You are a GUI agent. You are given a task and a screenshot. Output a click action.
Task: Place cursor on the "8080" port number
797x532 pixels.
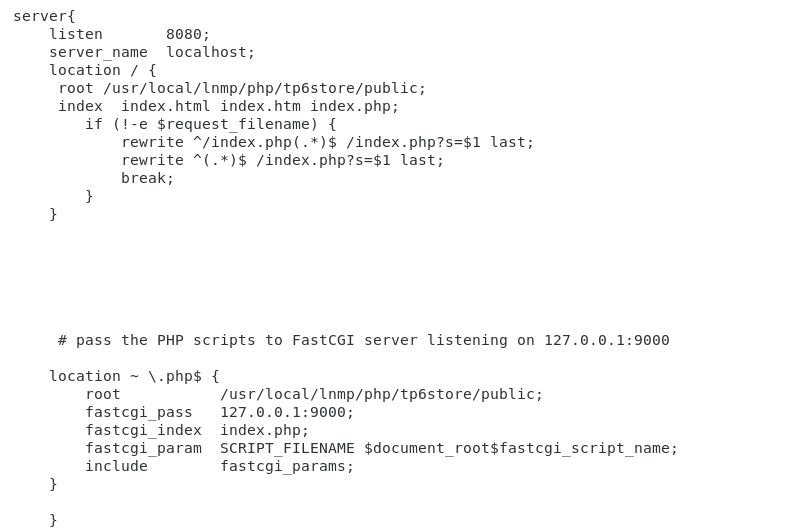coord(184,34)
